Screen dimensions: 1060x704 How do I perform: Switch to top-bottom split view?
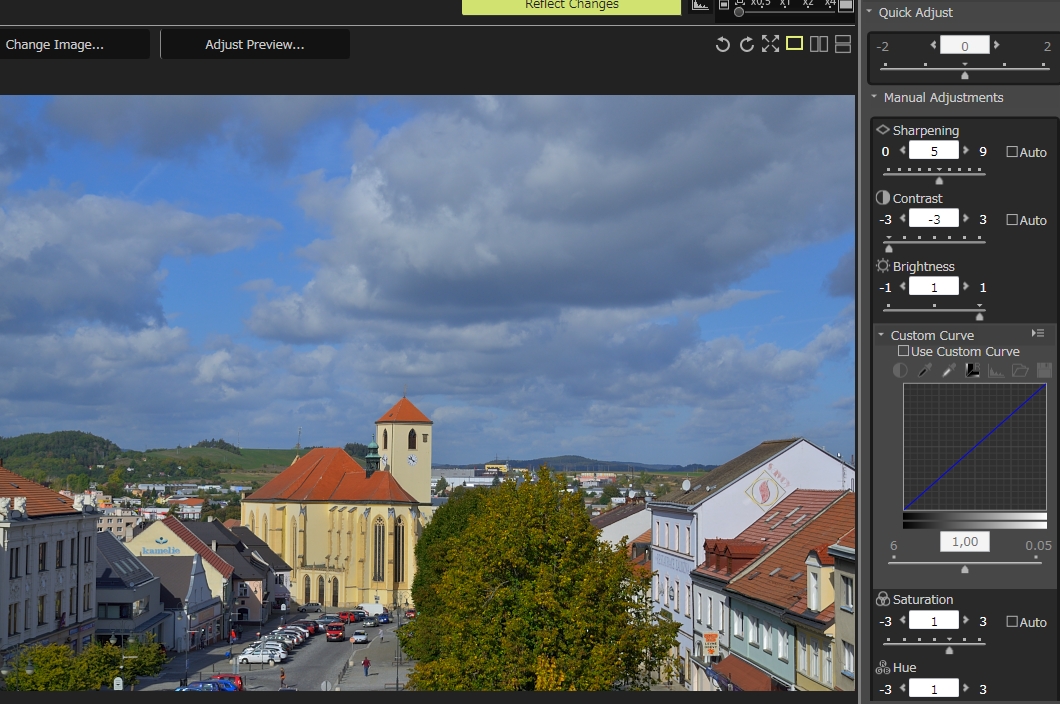point(843,44)
